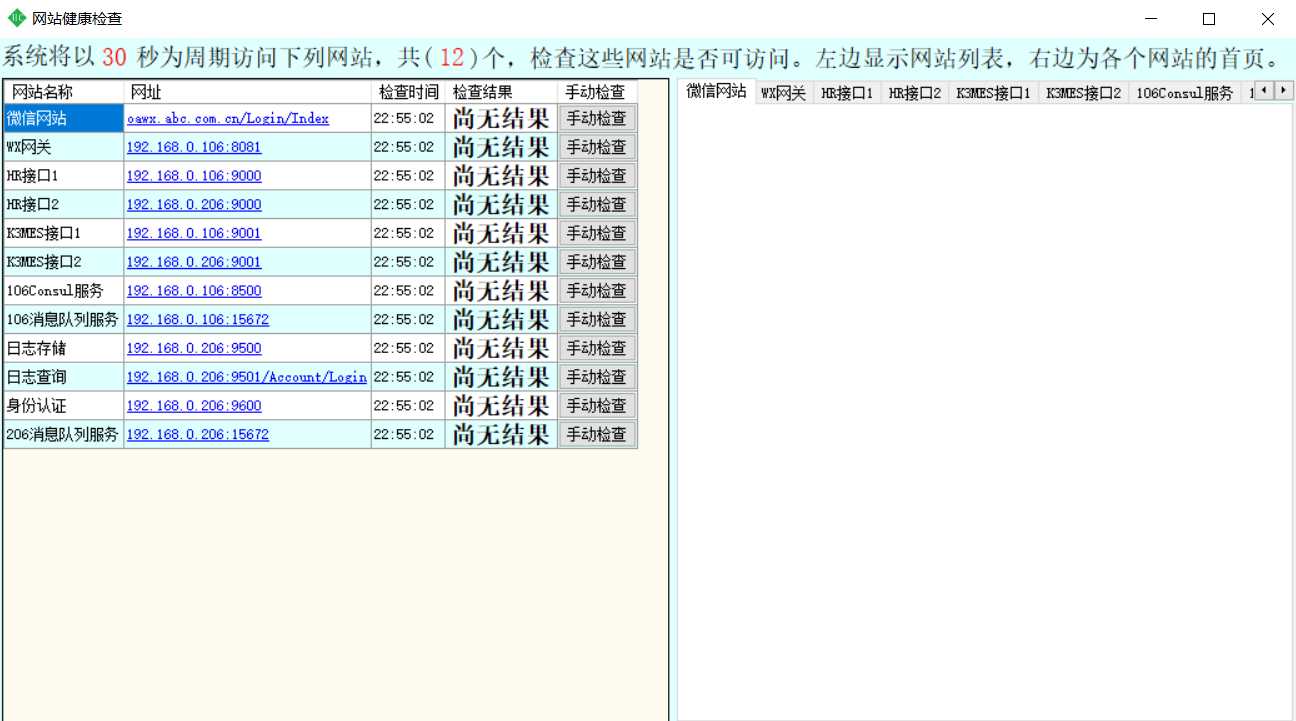The width and height of the screenshot is (1296, 721).
Task: Click 手动检查 for 206消息队列服务 row
Action: click(x=597, y=435)
